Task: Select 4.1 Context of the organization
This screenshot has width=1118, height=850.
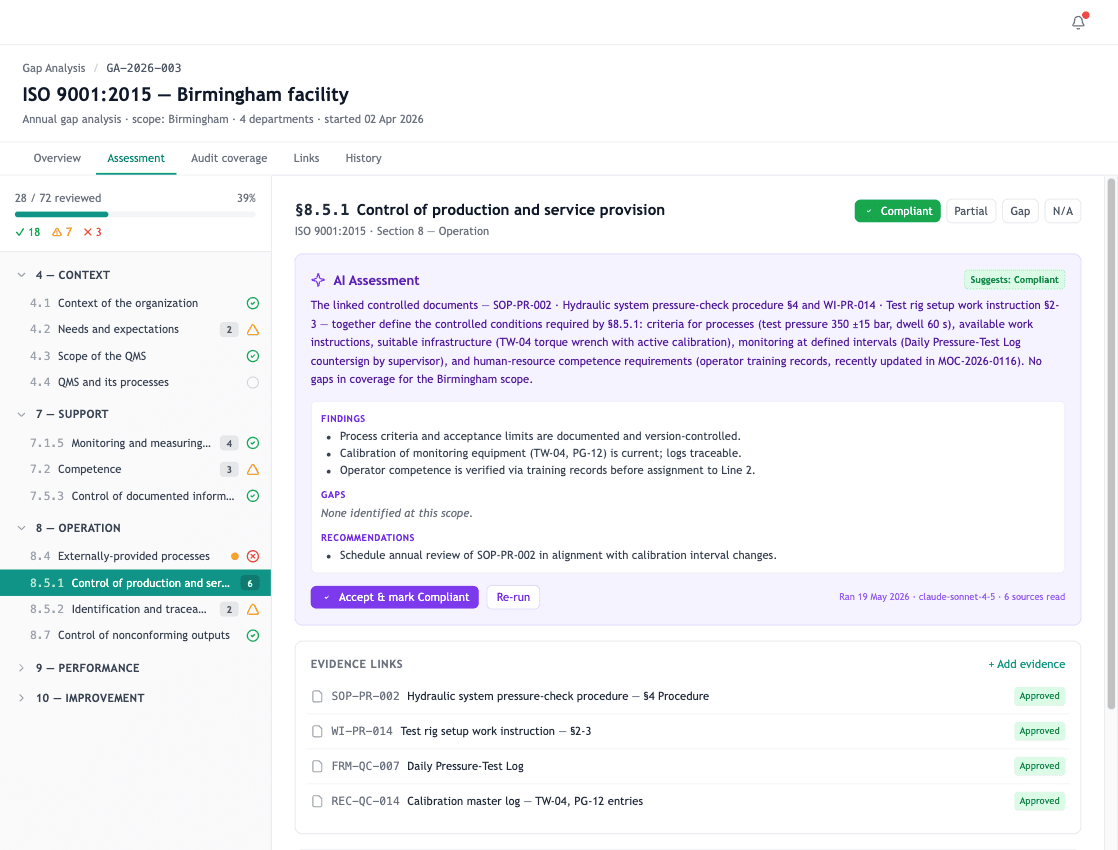Action: click(x=135, y=303)
